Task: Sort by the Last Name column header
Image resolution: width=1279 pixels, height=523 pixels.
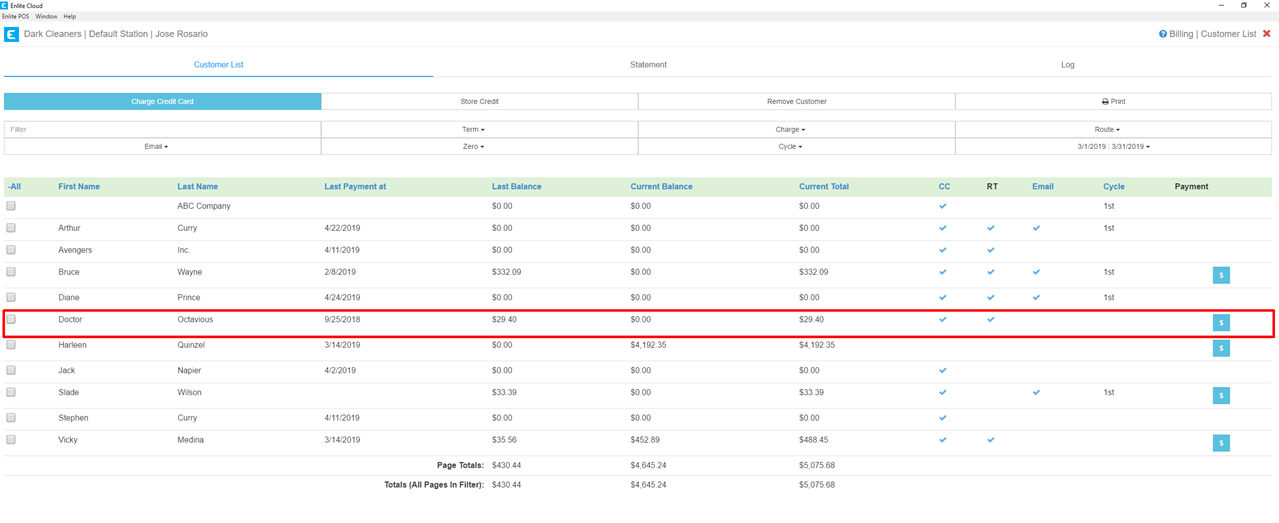Action: 197,187
